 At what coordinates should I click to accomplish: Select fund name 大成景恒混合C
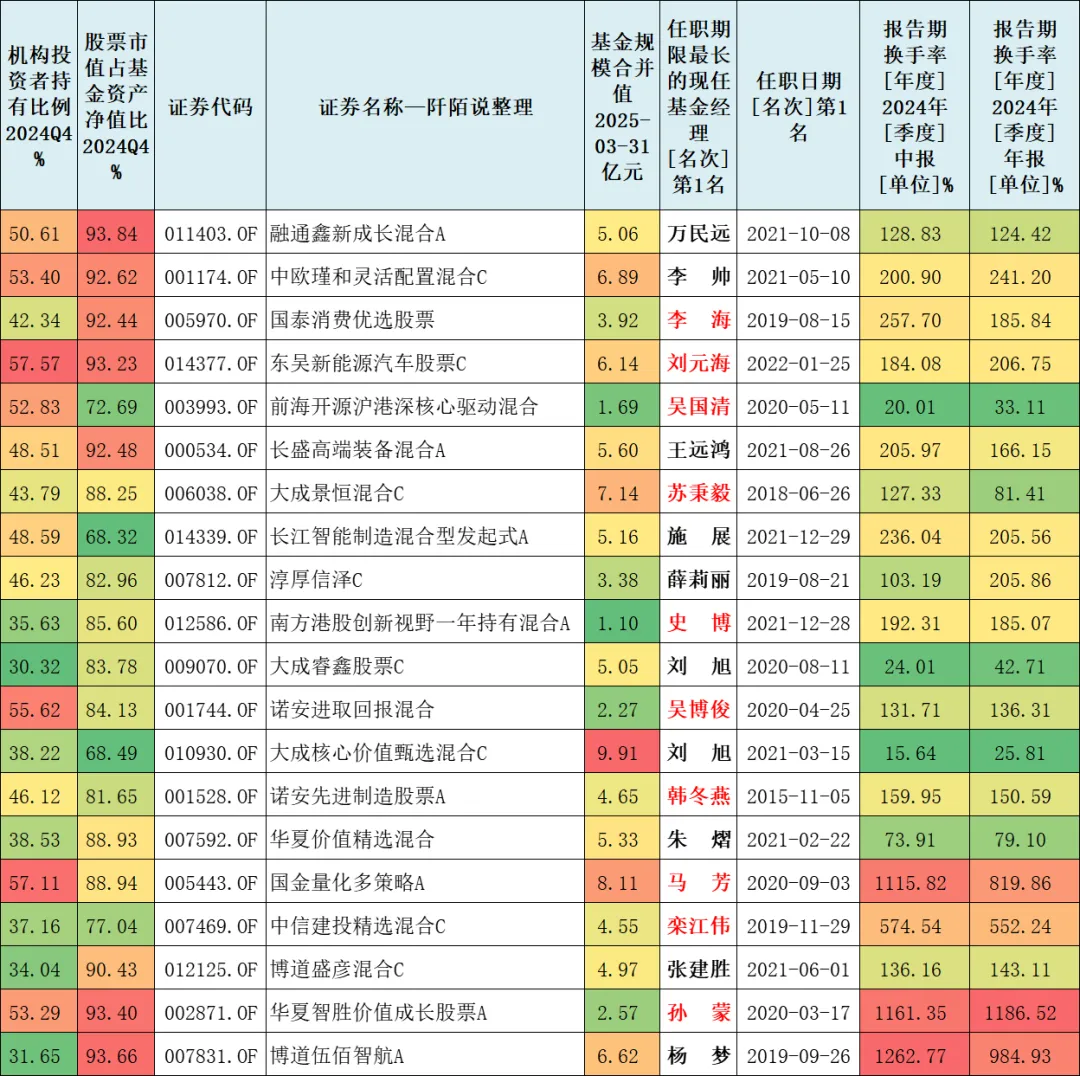click(x=337, y=493)
